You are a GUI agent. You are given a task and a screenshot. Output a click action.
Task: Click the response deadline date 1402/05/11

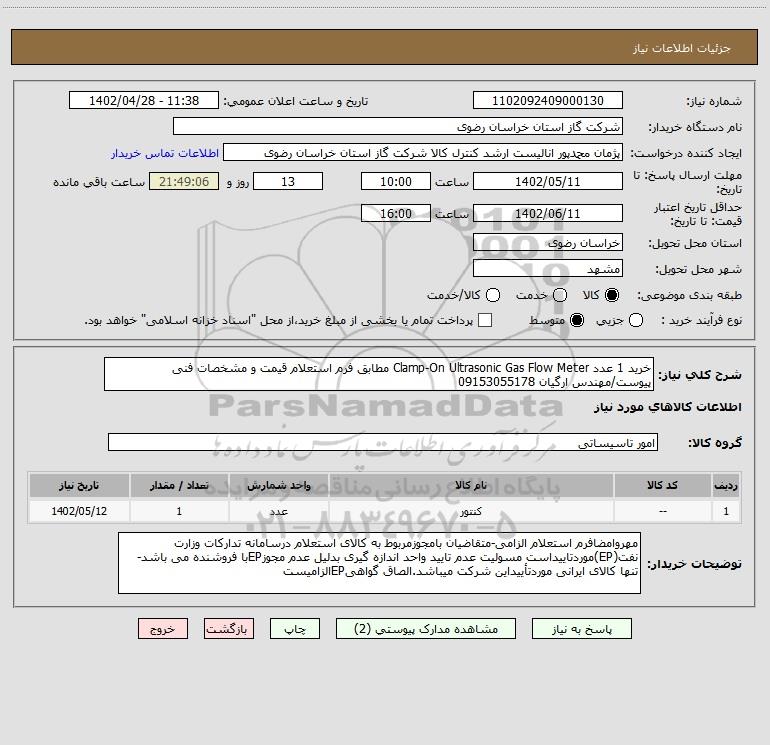pyautogui.click(x=548, y=181)
